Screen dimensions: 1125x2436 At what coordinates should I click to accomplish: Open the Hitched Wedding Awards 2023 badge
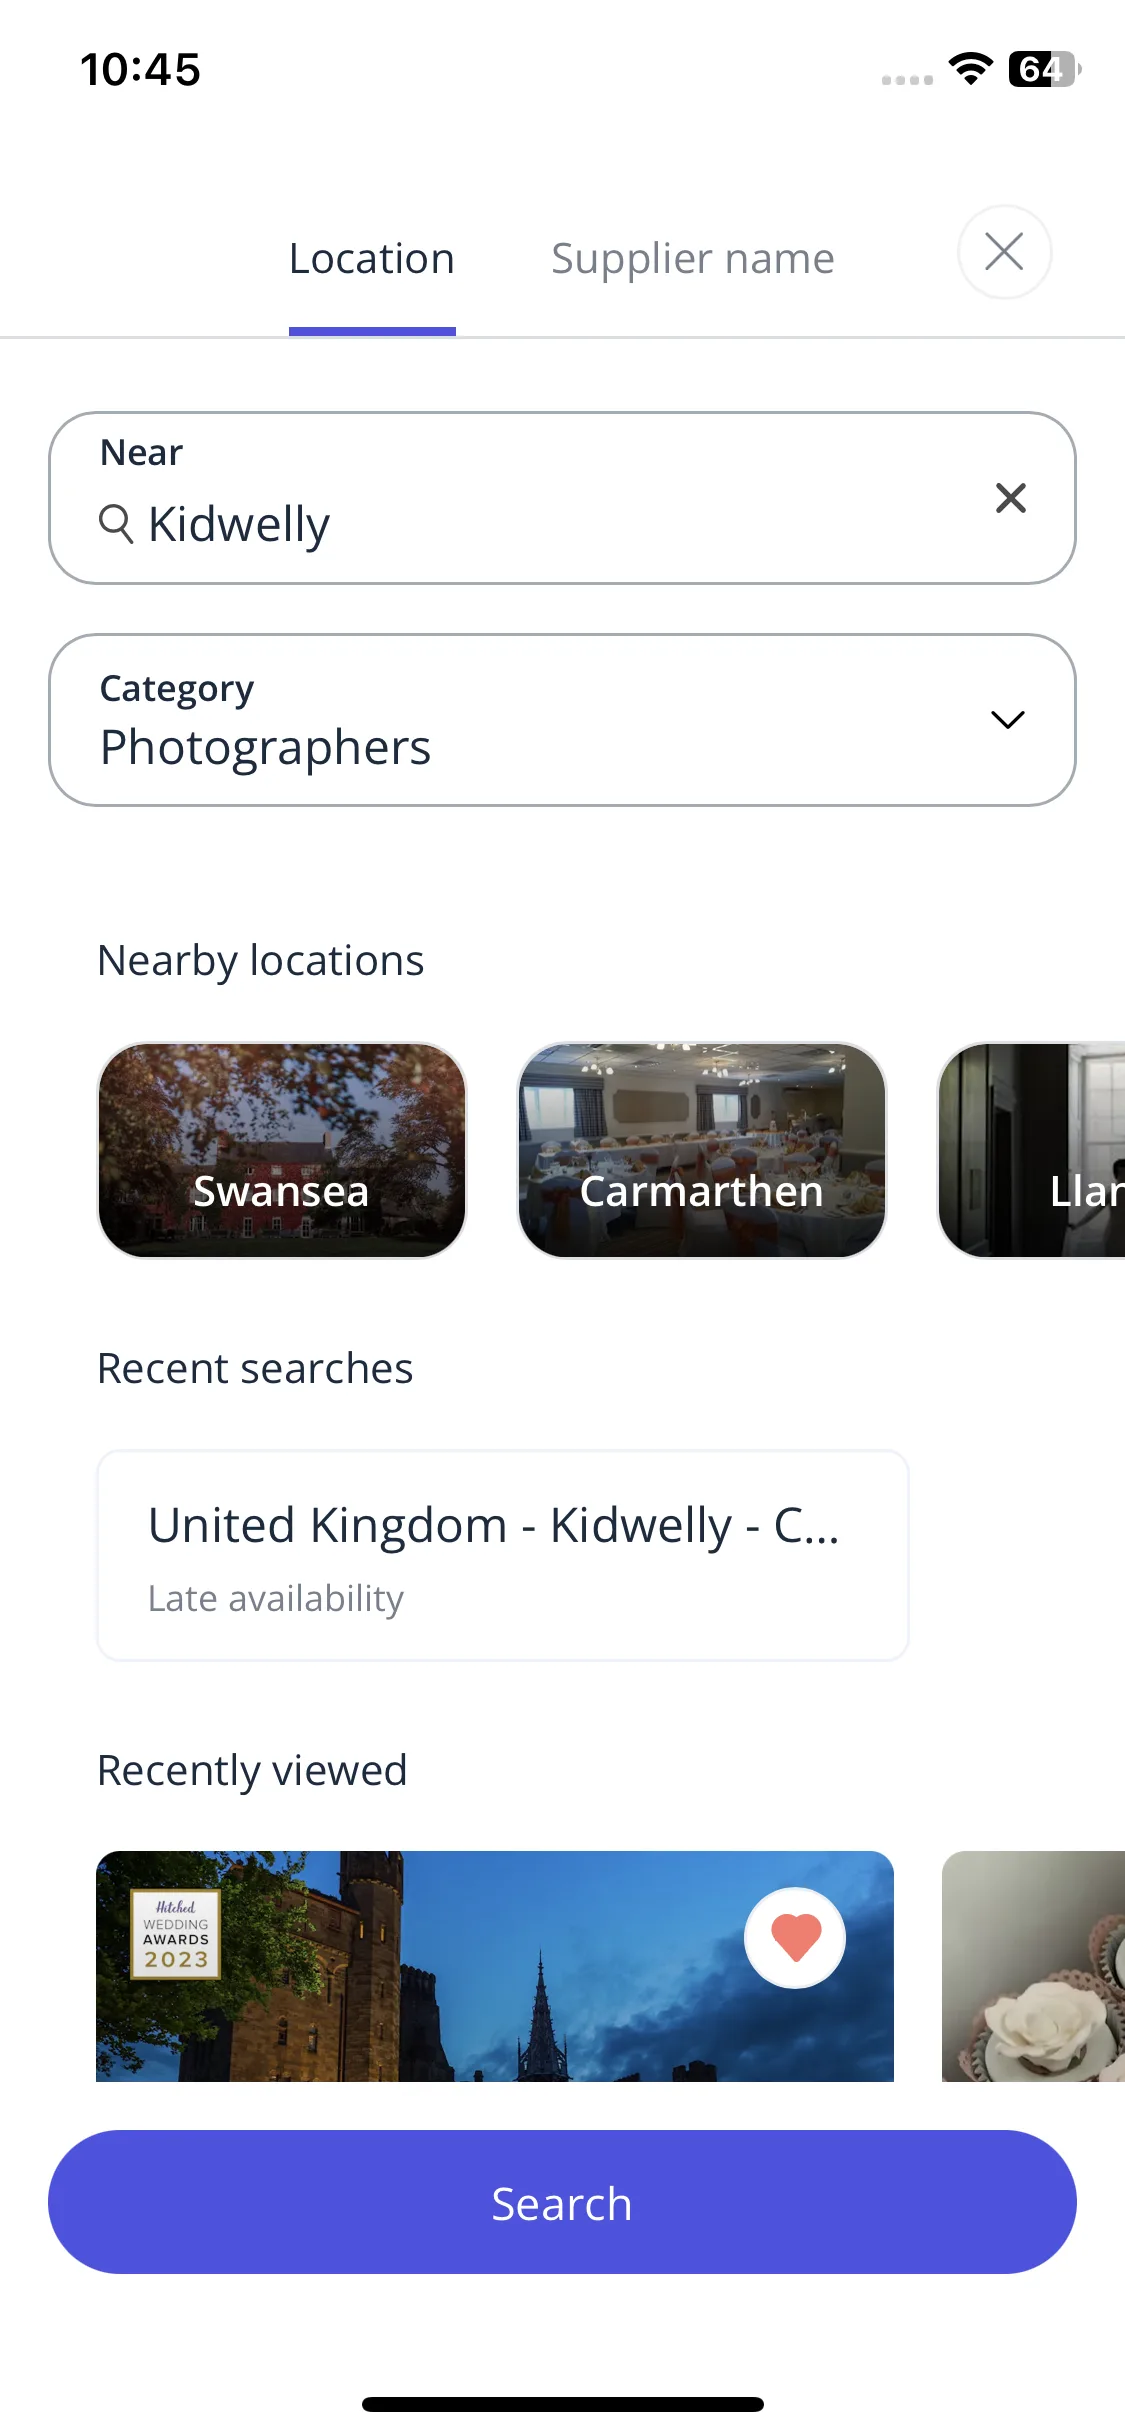(176, 1933)
